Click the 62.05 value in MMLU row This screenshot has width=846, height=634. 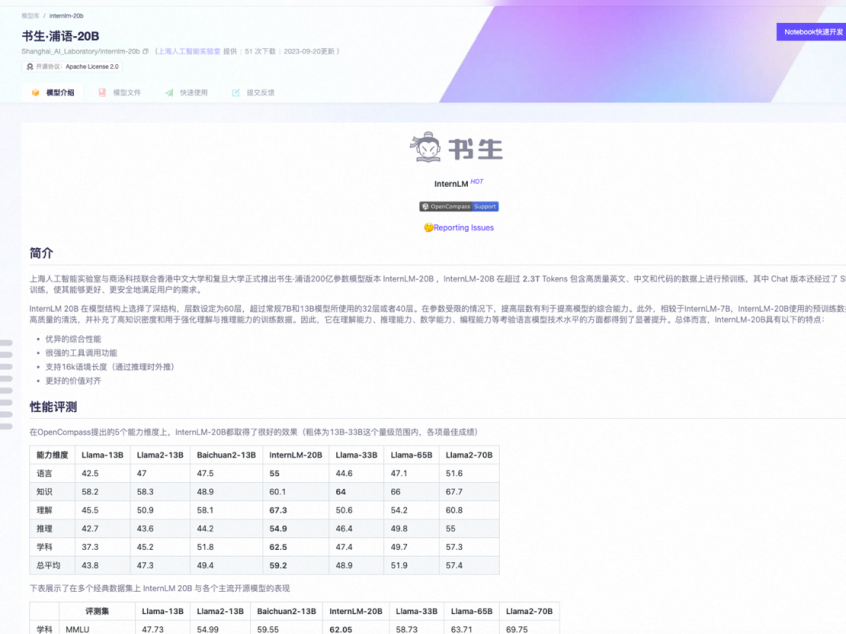pyautogui.click(x=340, y=630)
